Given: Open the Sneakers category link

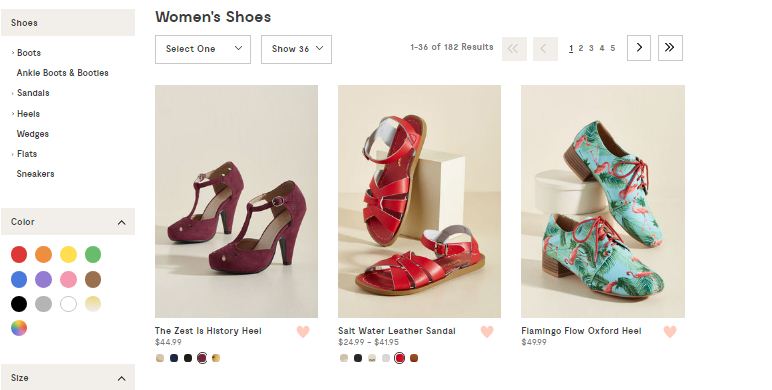Looking at the screenshot, I should 35,174.
